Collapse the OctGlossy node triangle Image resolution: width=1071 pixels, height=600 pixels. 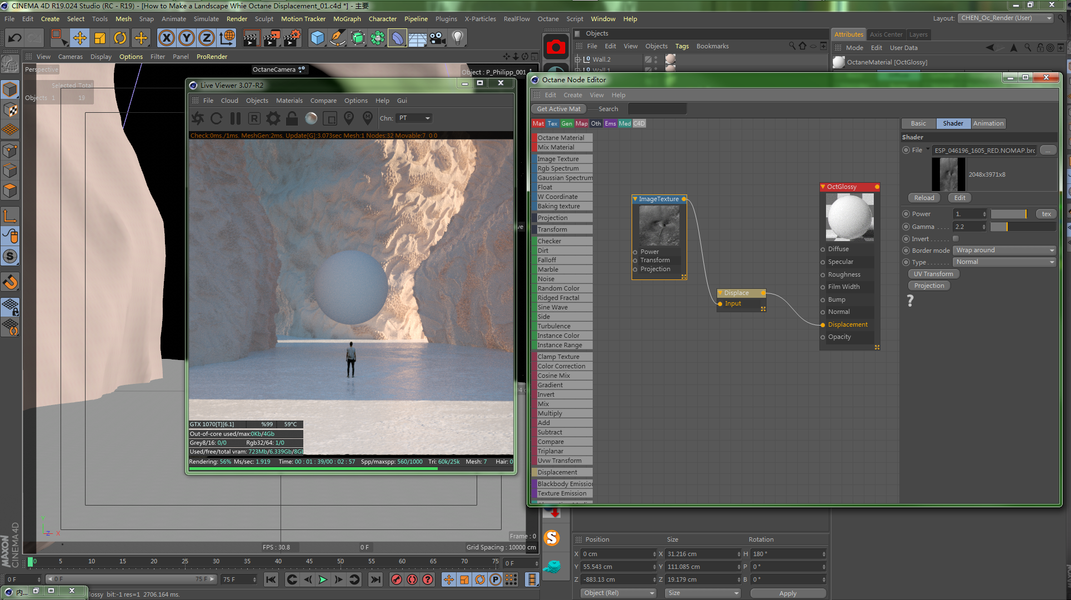tap(823, 187)
